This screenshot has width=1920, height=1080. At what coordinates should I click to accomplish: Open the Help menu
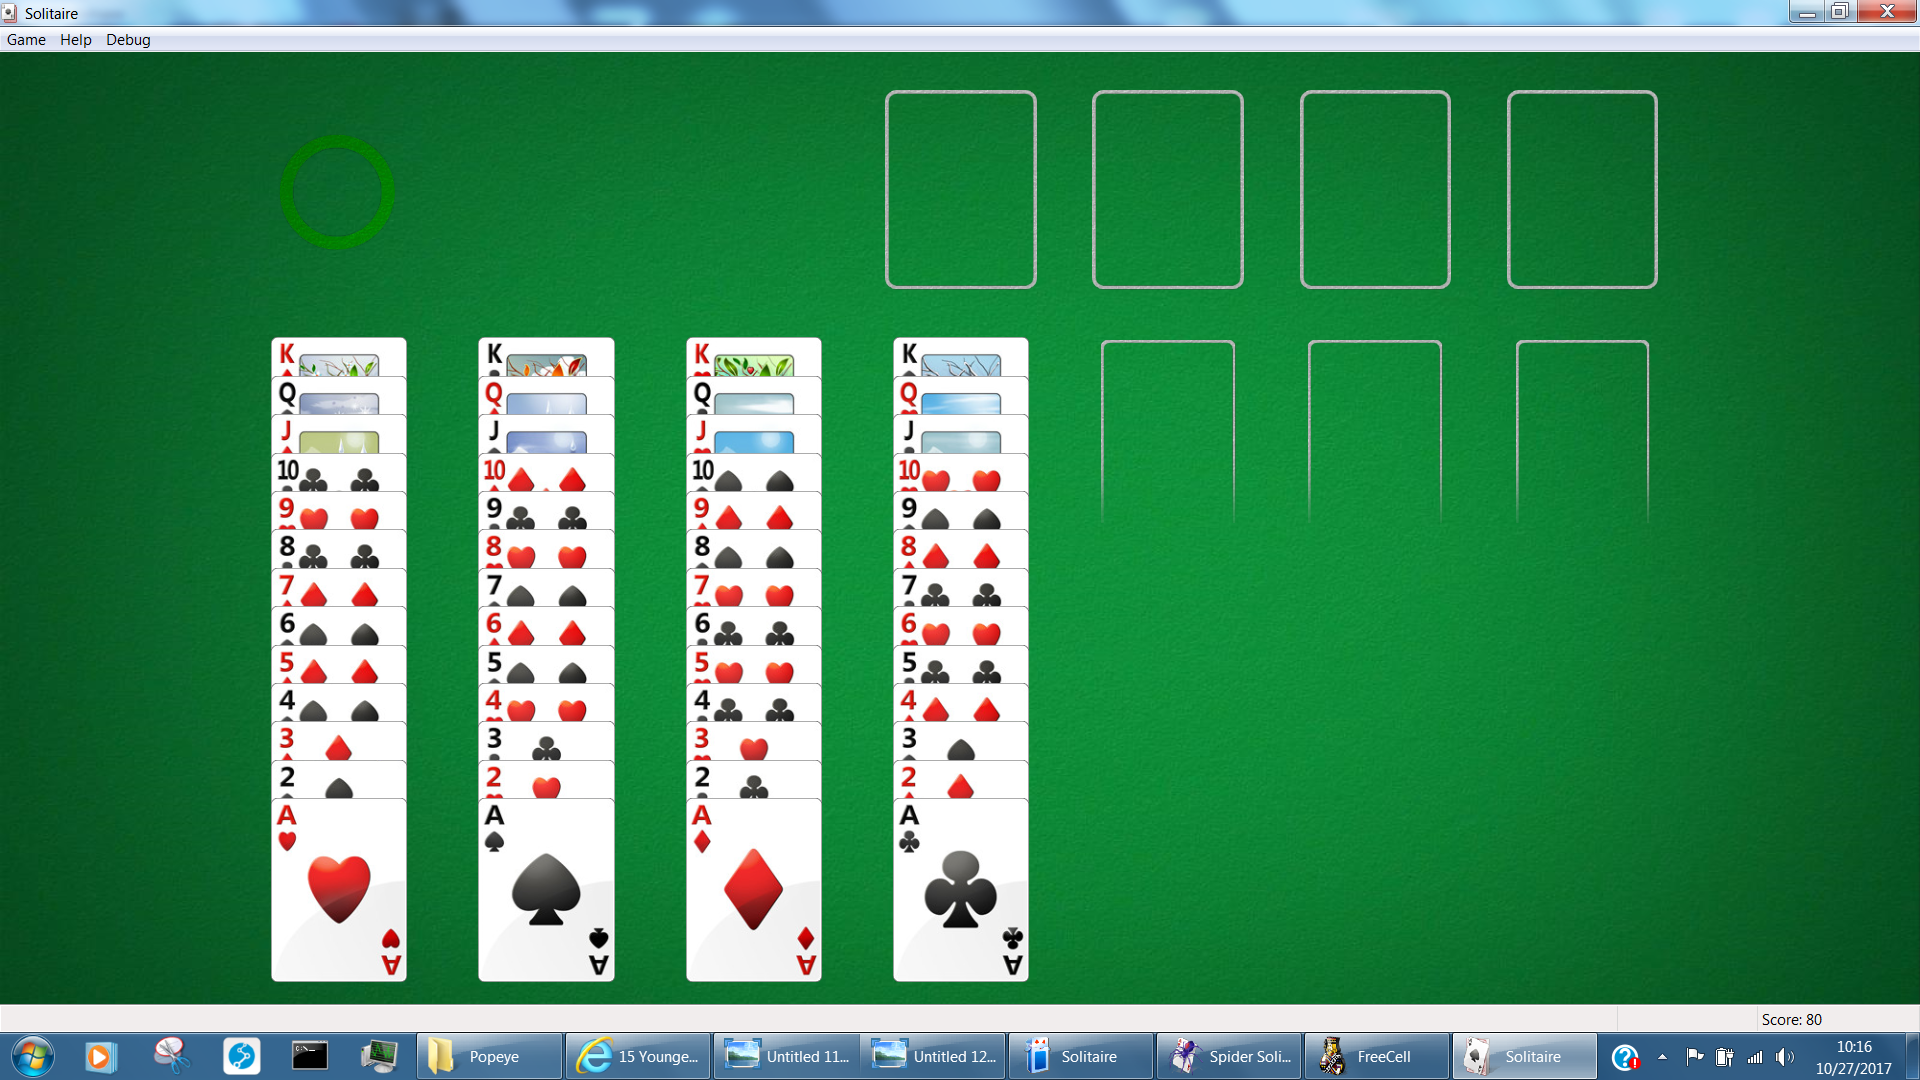[x=73, y=40]
